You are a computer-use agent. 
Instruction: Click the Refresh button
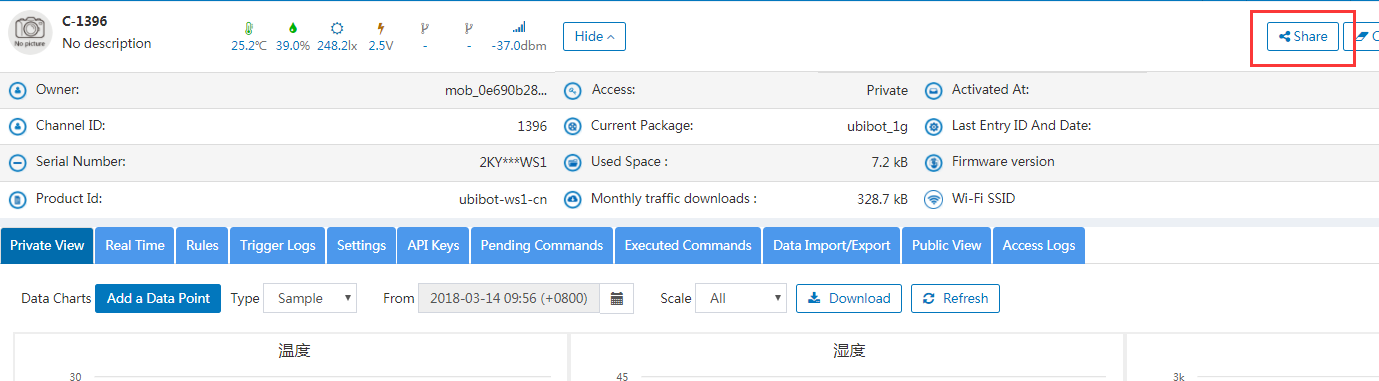click(x=955, y=298)
